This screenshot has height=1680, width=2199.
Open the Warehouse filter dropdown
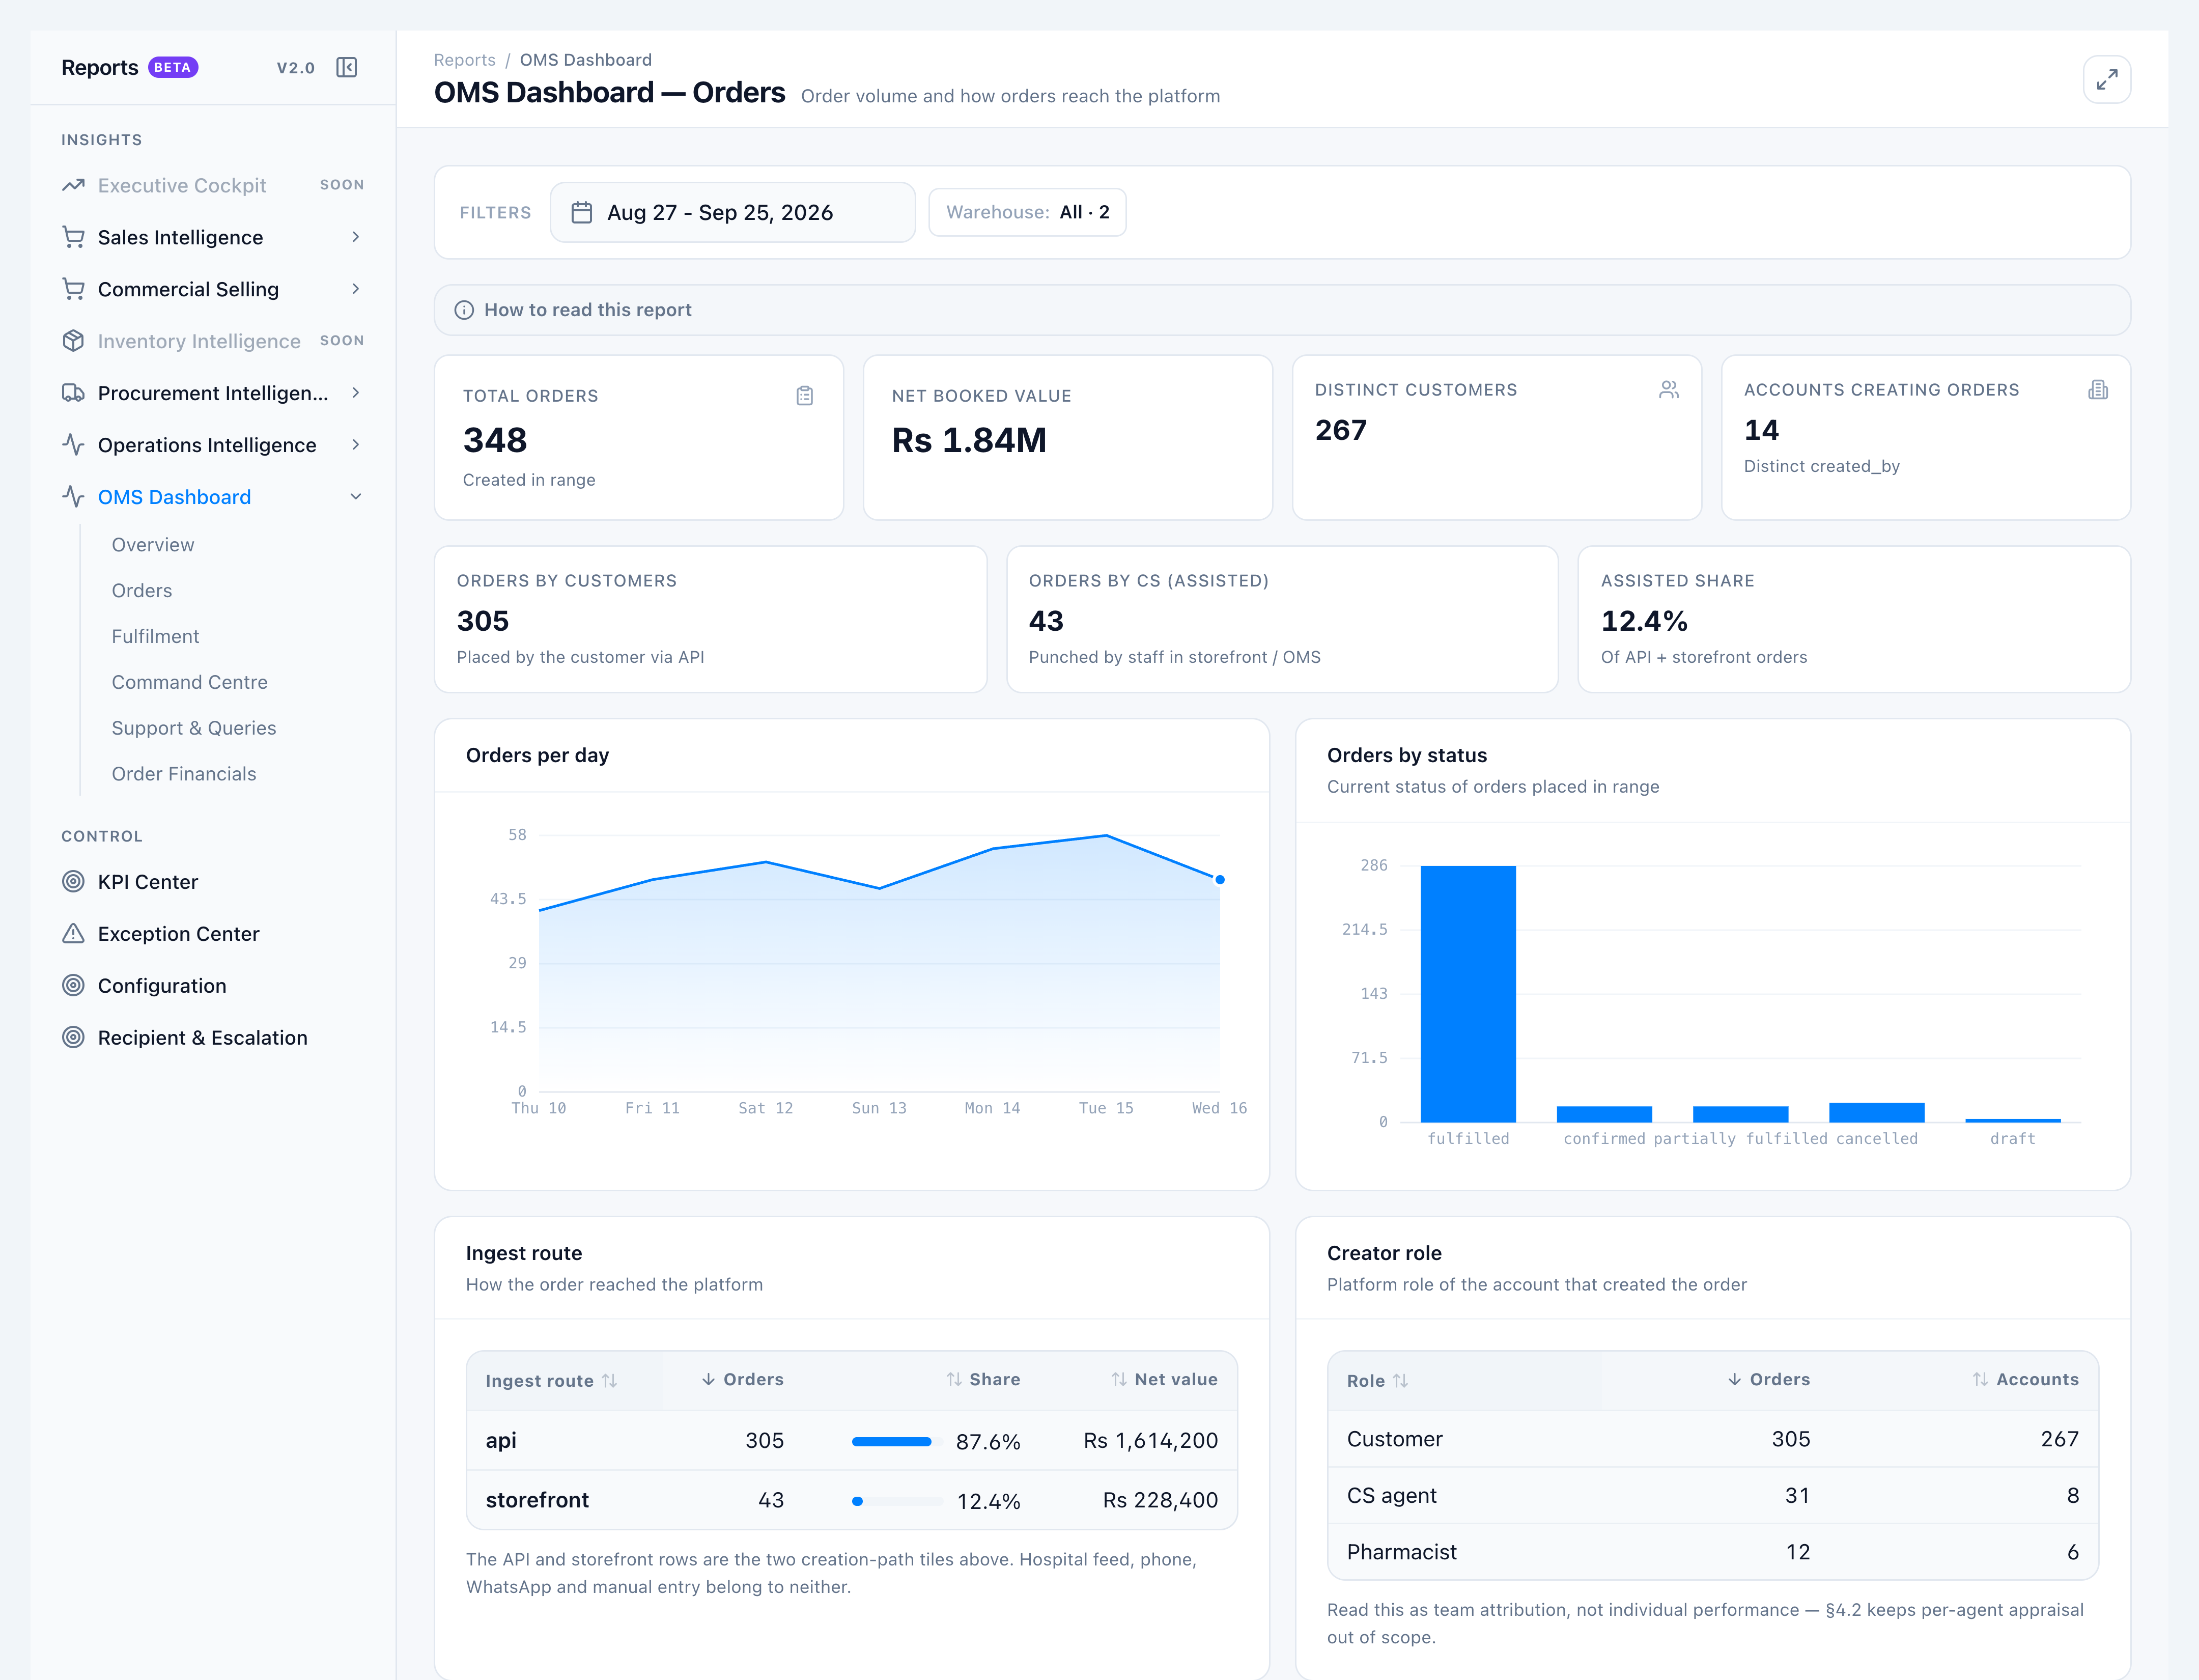(x=1027, y=212)
